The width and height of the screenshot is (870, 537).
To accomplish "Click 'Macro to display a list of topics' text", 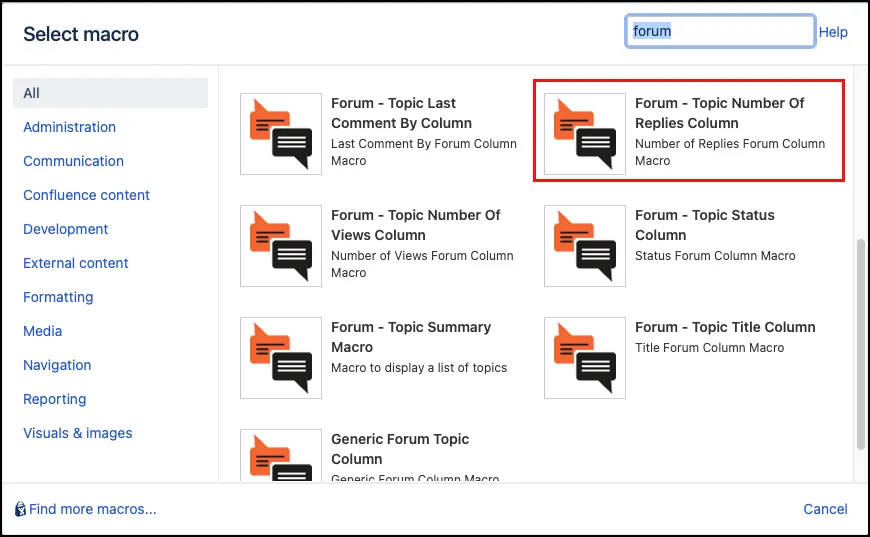I will pyautogui.click(x=419, y=368).
